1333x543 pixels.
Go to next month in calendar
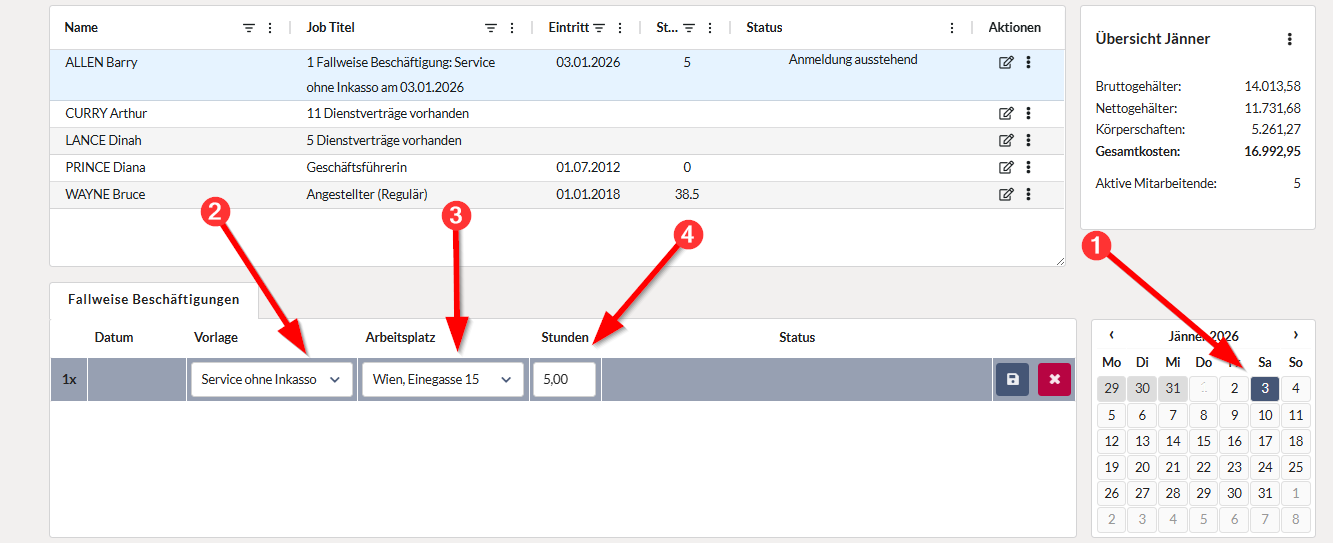pos(1296,335)
